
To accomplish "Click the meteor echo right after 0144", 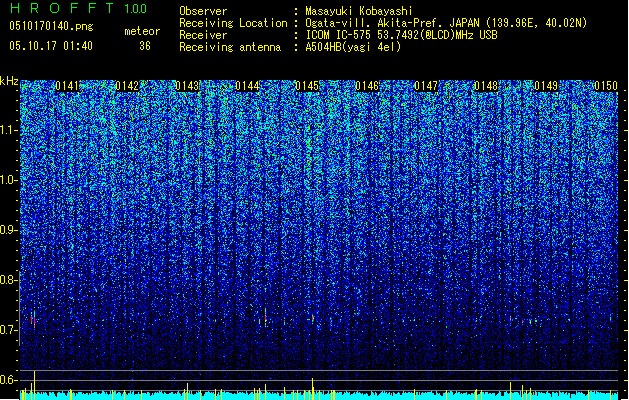I will [x=265, y=317].
